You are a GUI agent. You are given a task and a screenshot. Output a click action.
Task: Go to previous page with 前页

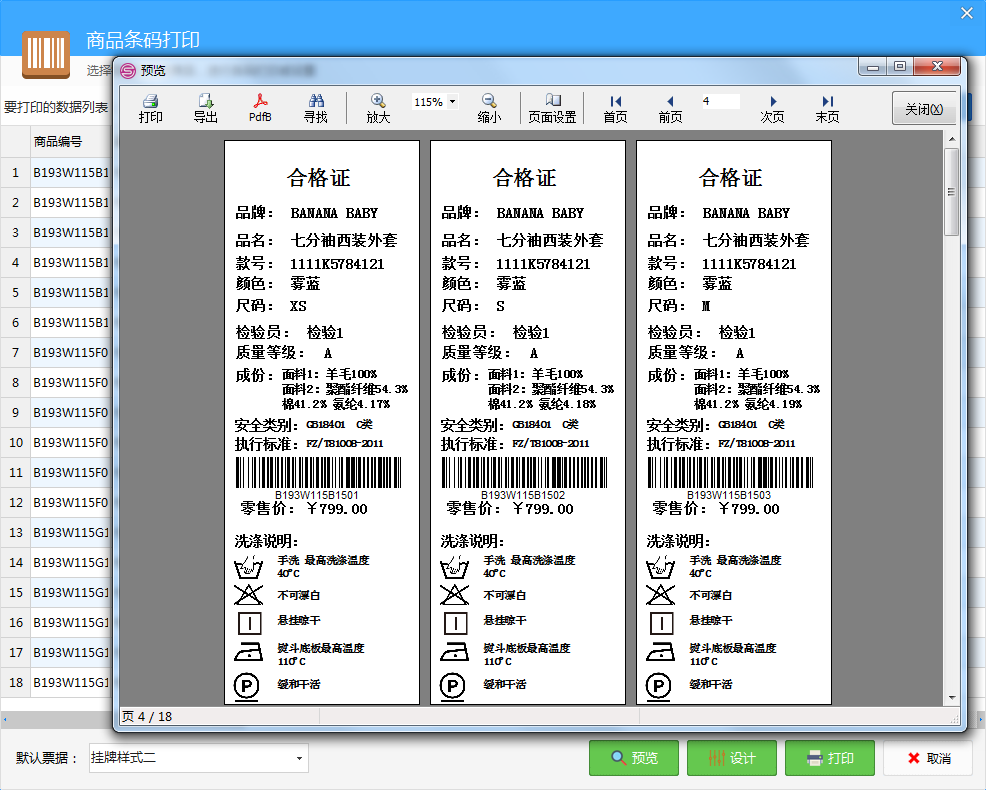click(670, 108)
